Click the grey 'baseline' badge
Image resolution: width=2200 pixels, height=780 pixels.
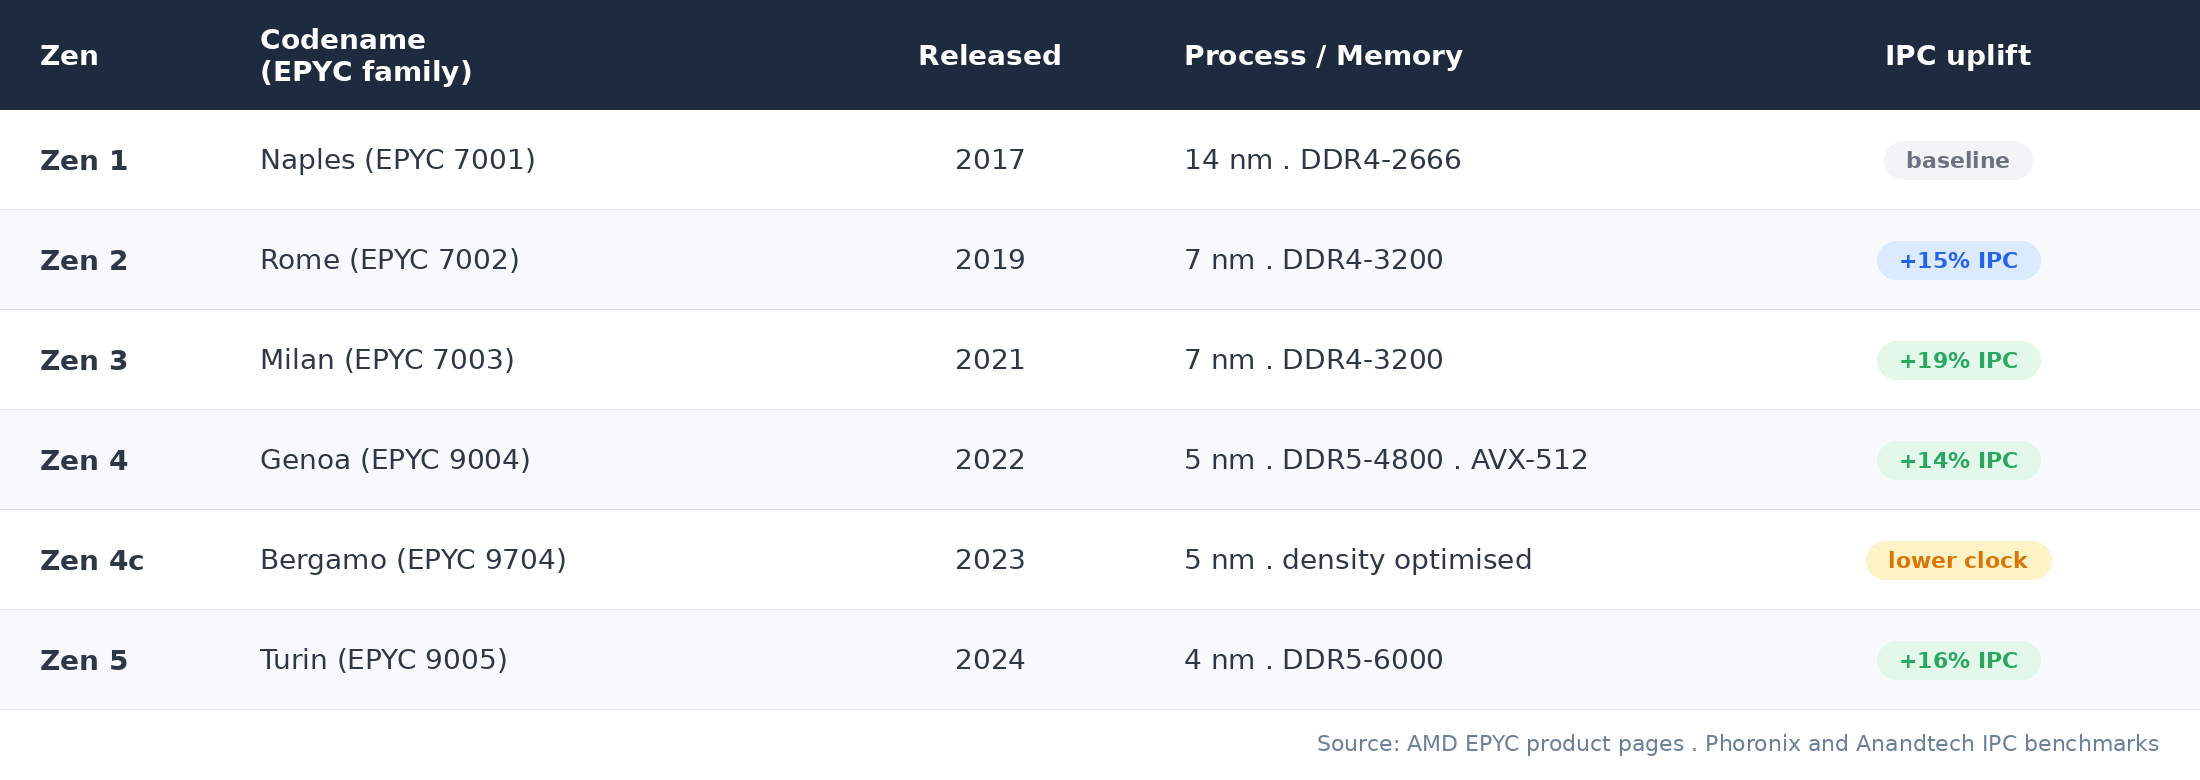tap(1958, 160)
